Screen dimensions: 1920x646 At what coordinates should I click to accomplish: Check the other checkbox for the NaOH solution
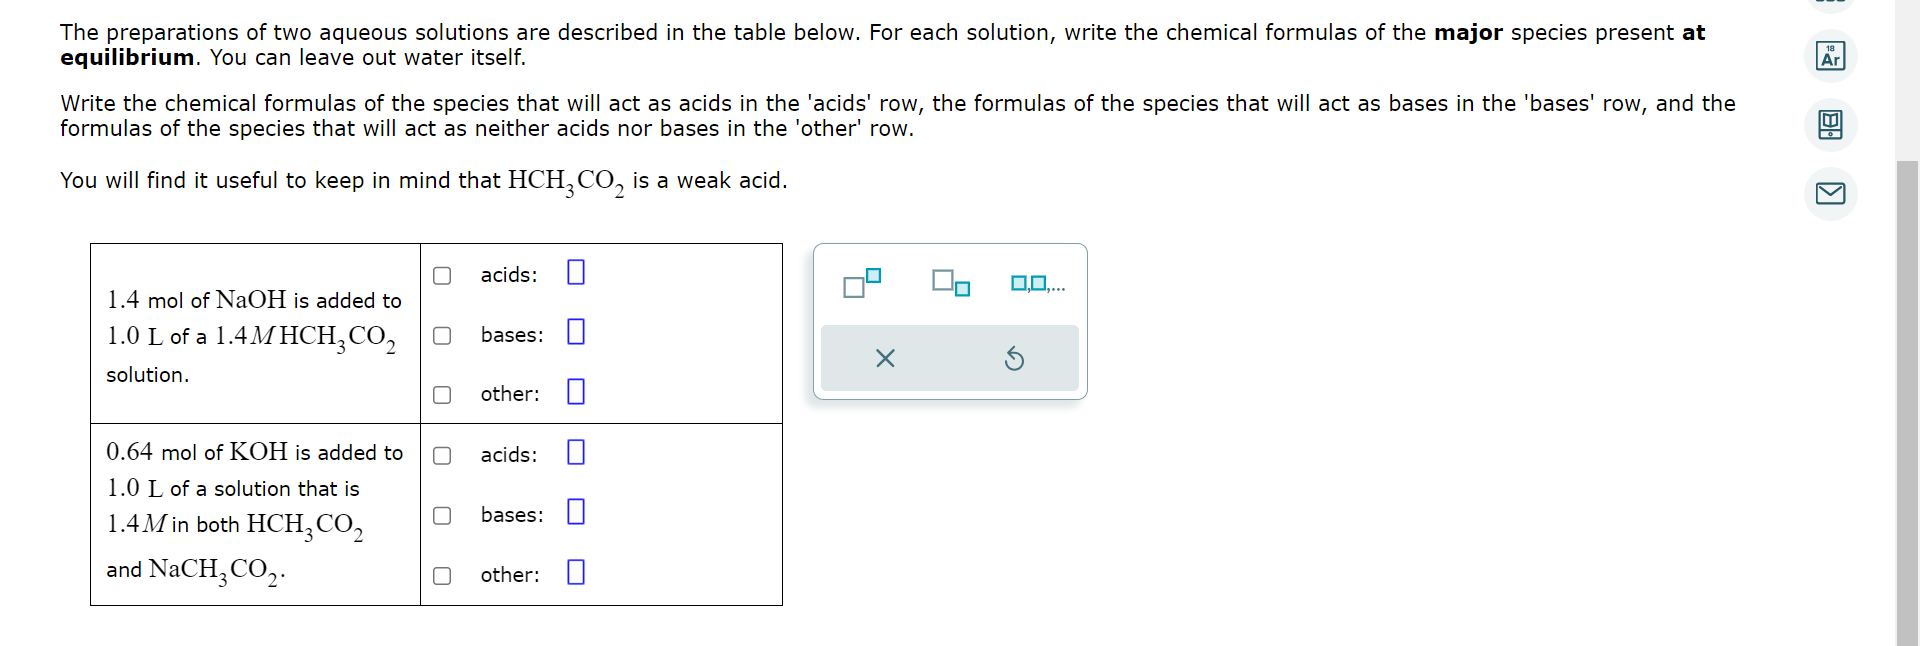pyautogui.click(x=442, y=395)
